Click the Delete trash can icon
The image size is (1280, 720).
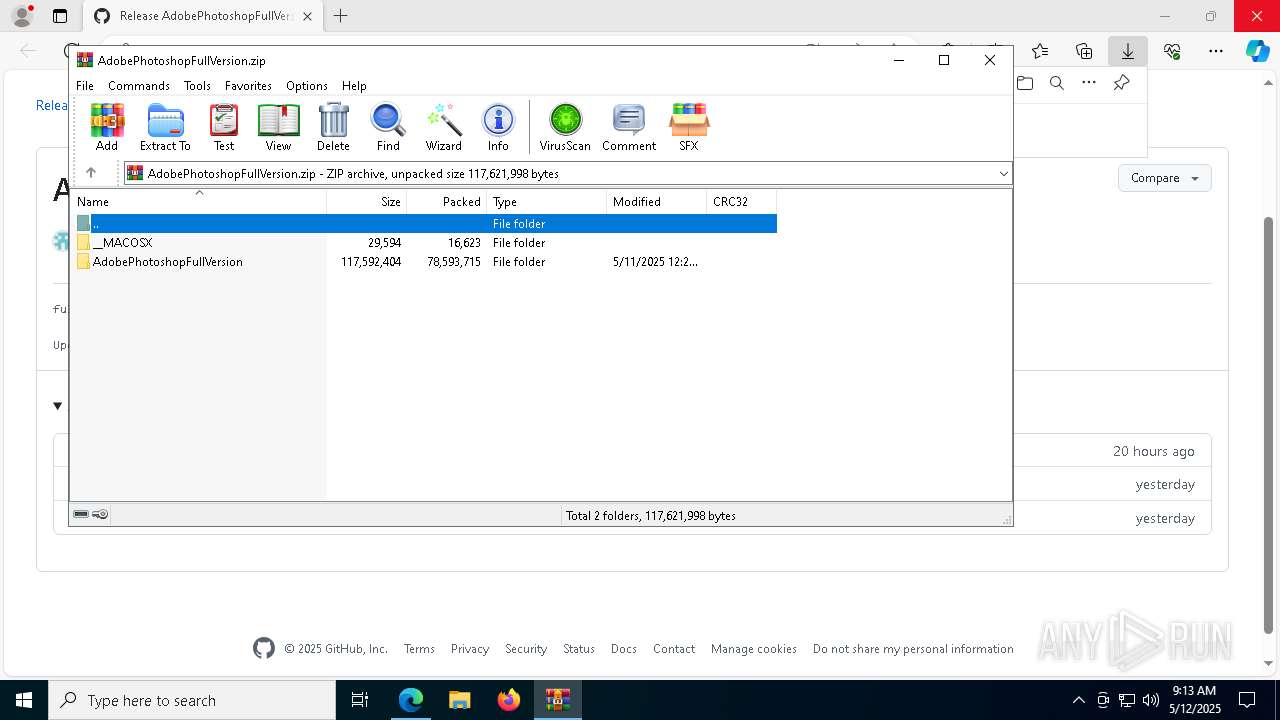[x=333, y=127]
